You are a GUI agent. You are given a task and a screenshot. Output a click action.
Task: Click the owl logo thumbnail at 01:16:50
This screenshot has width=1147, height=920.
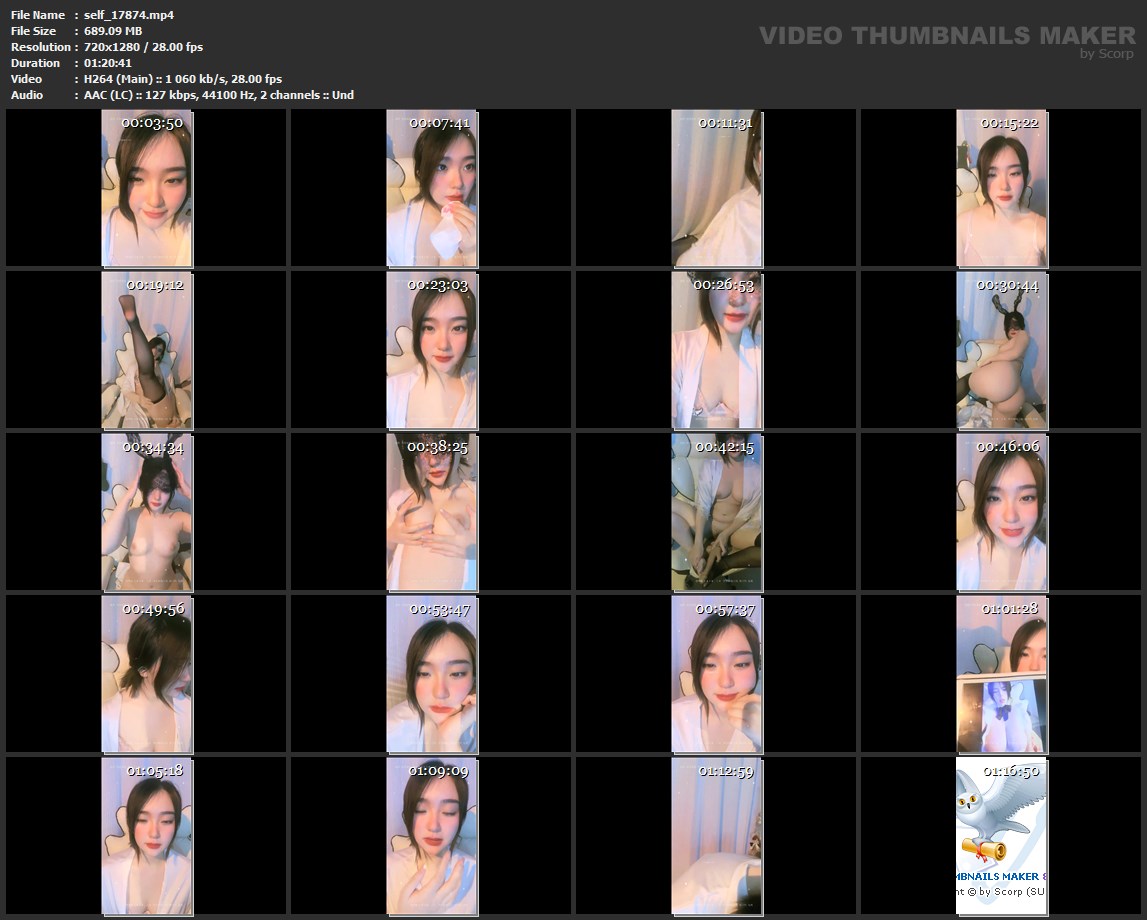point(1002,836)
